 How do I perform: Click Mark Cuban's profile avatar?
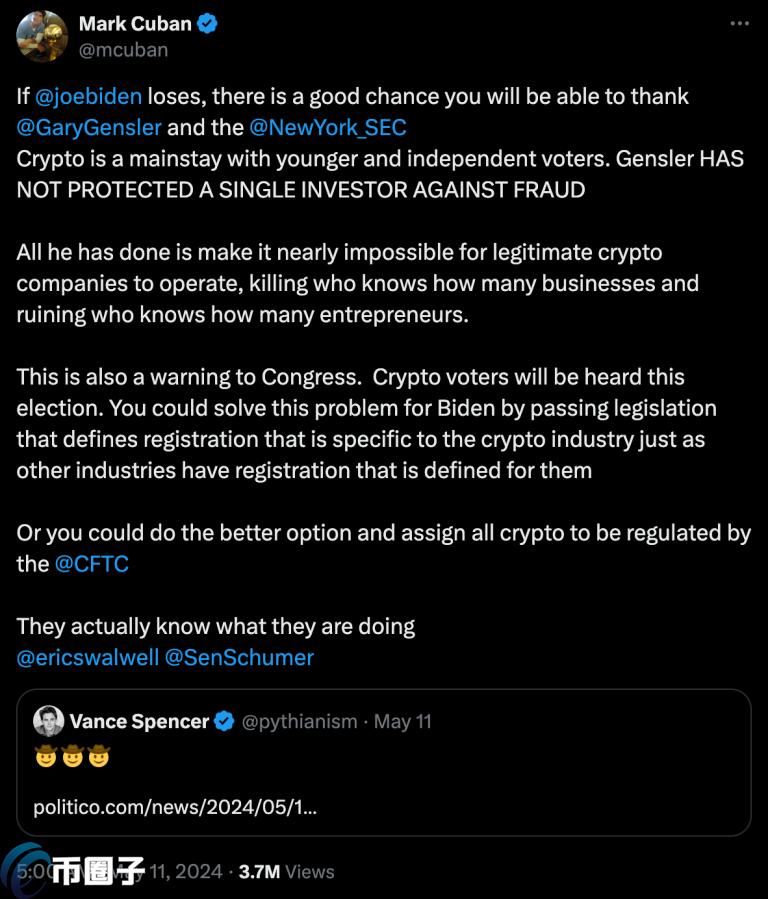[41, 36]
